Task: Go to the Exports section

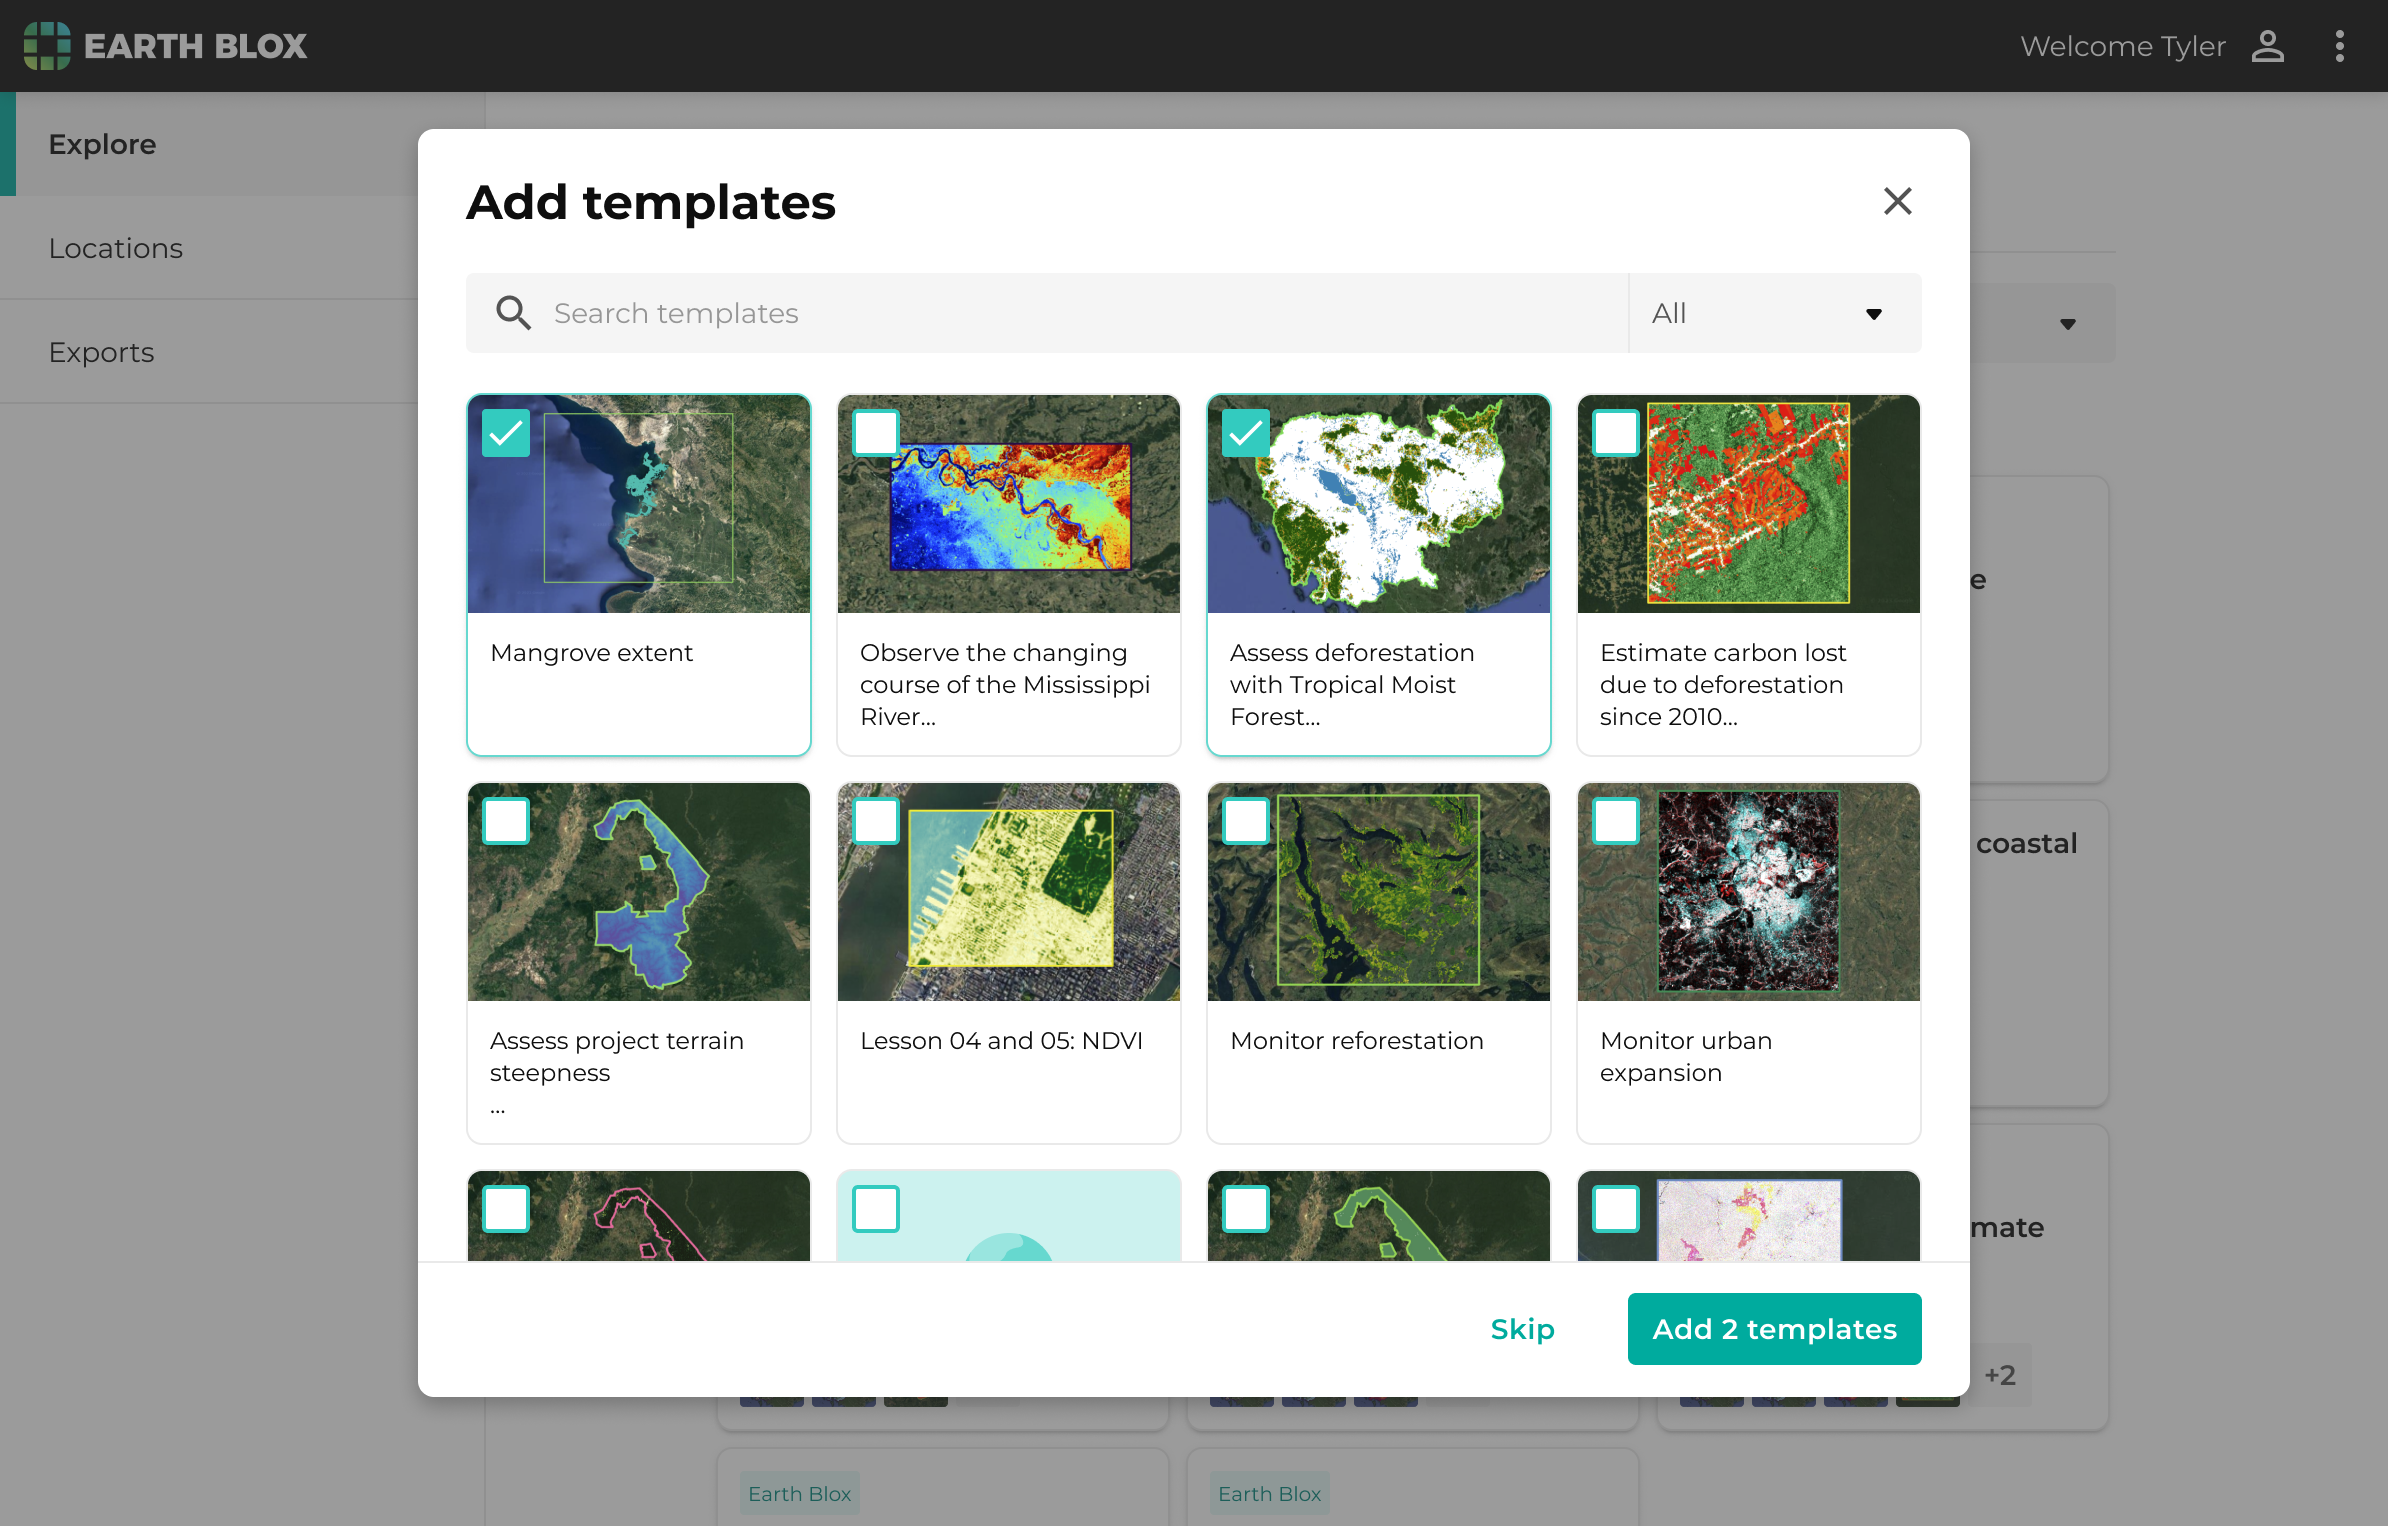Action: pos(101,352)
